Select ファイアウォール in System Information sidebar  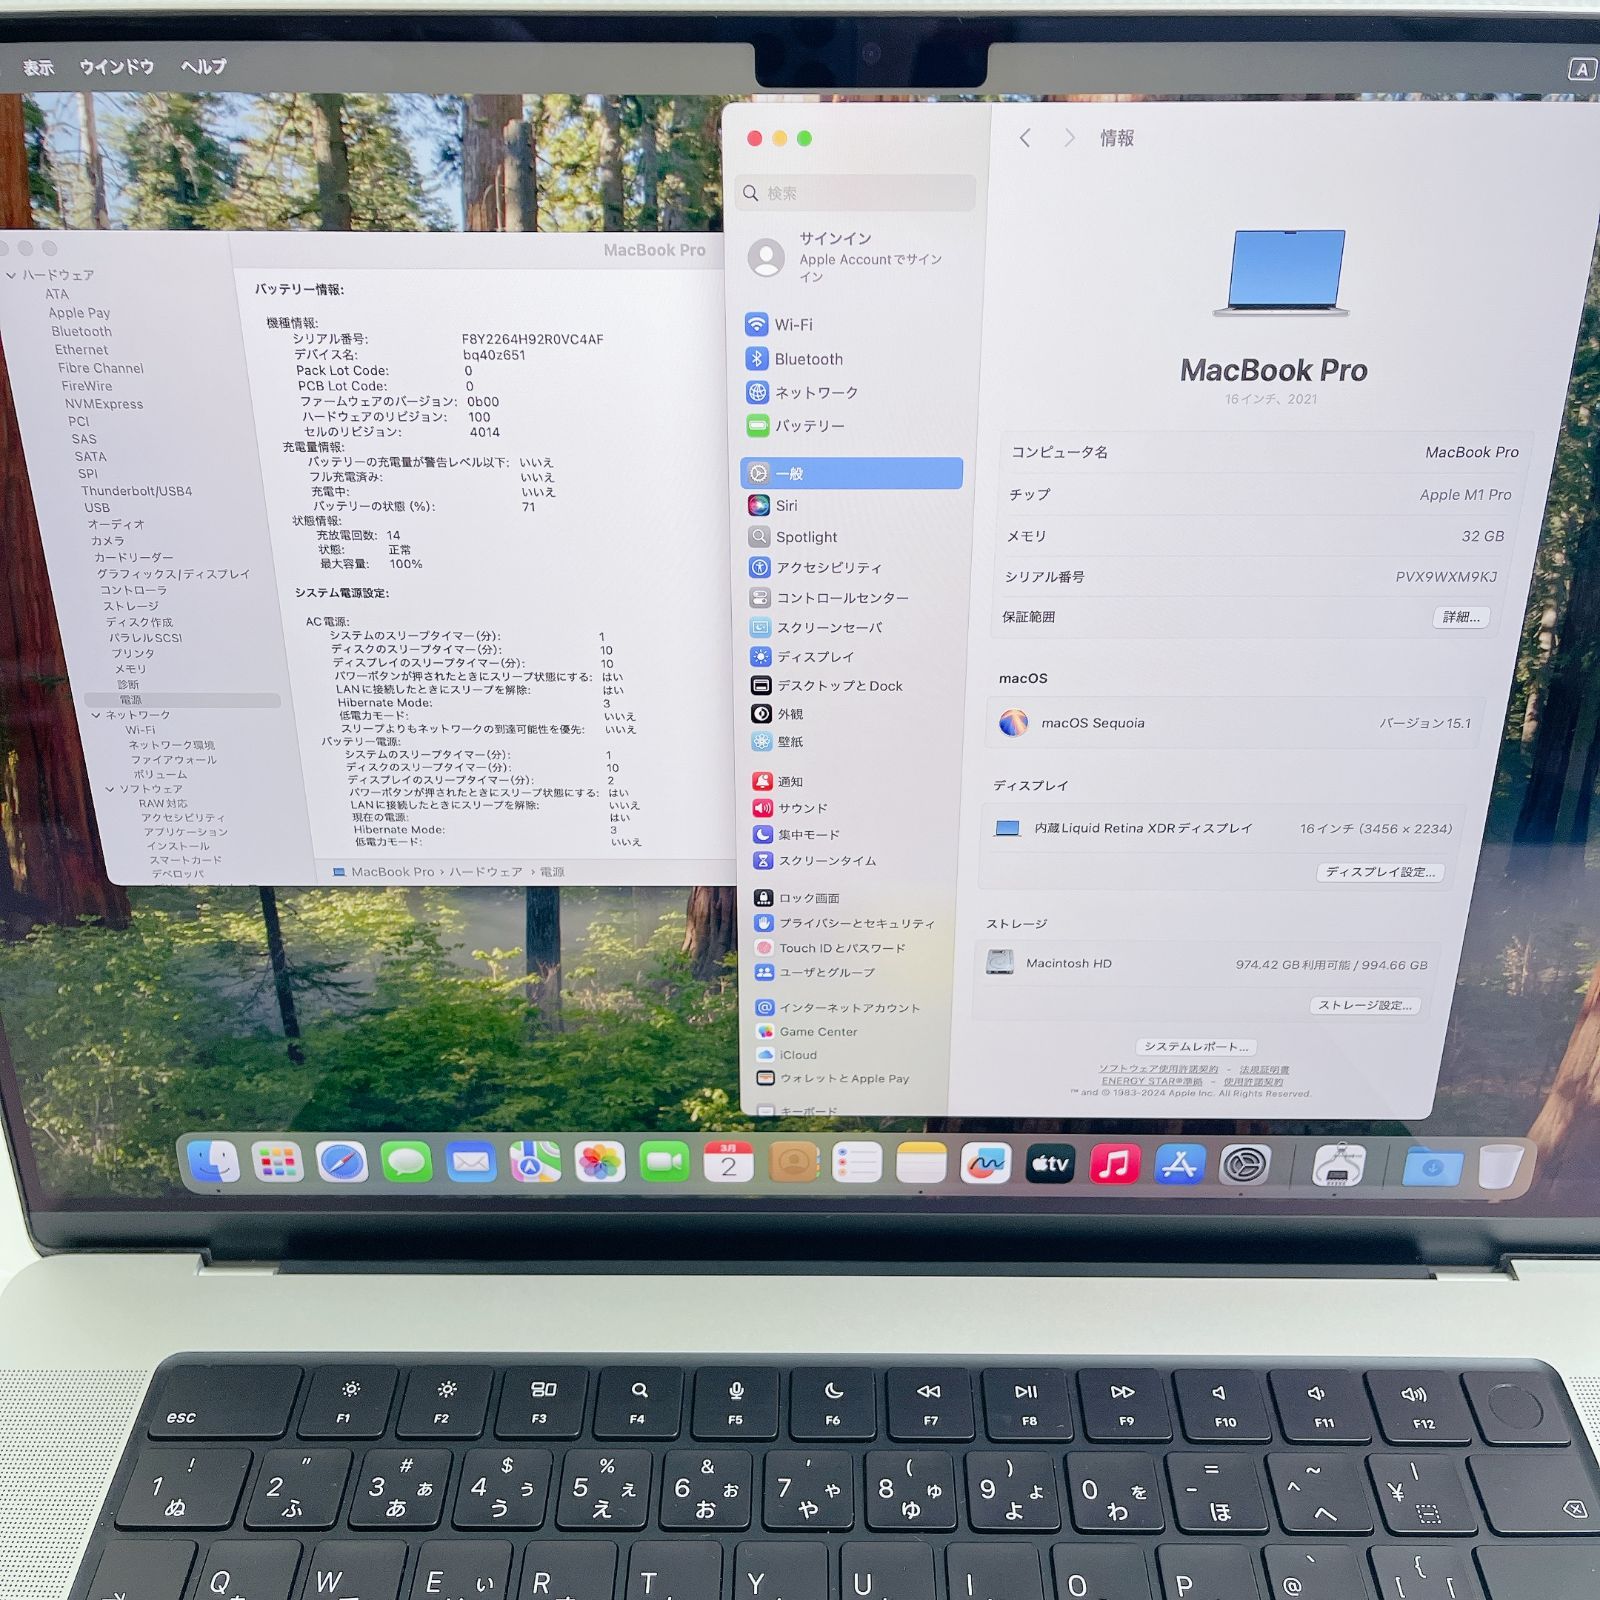[173, 760]
